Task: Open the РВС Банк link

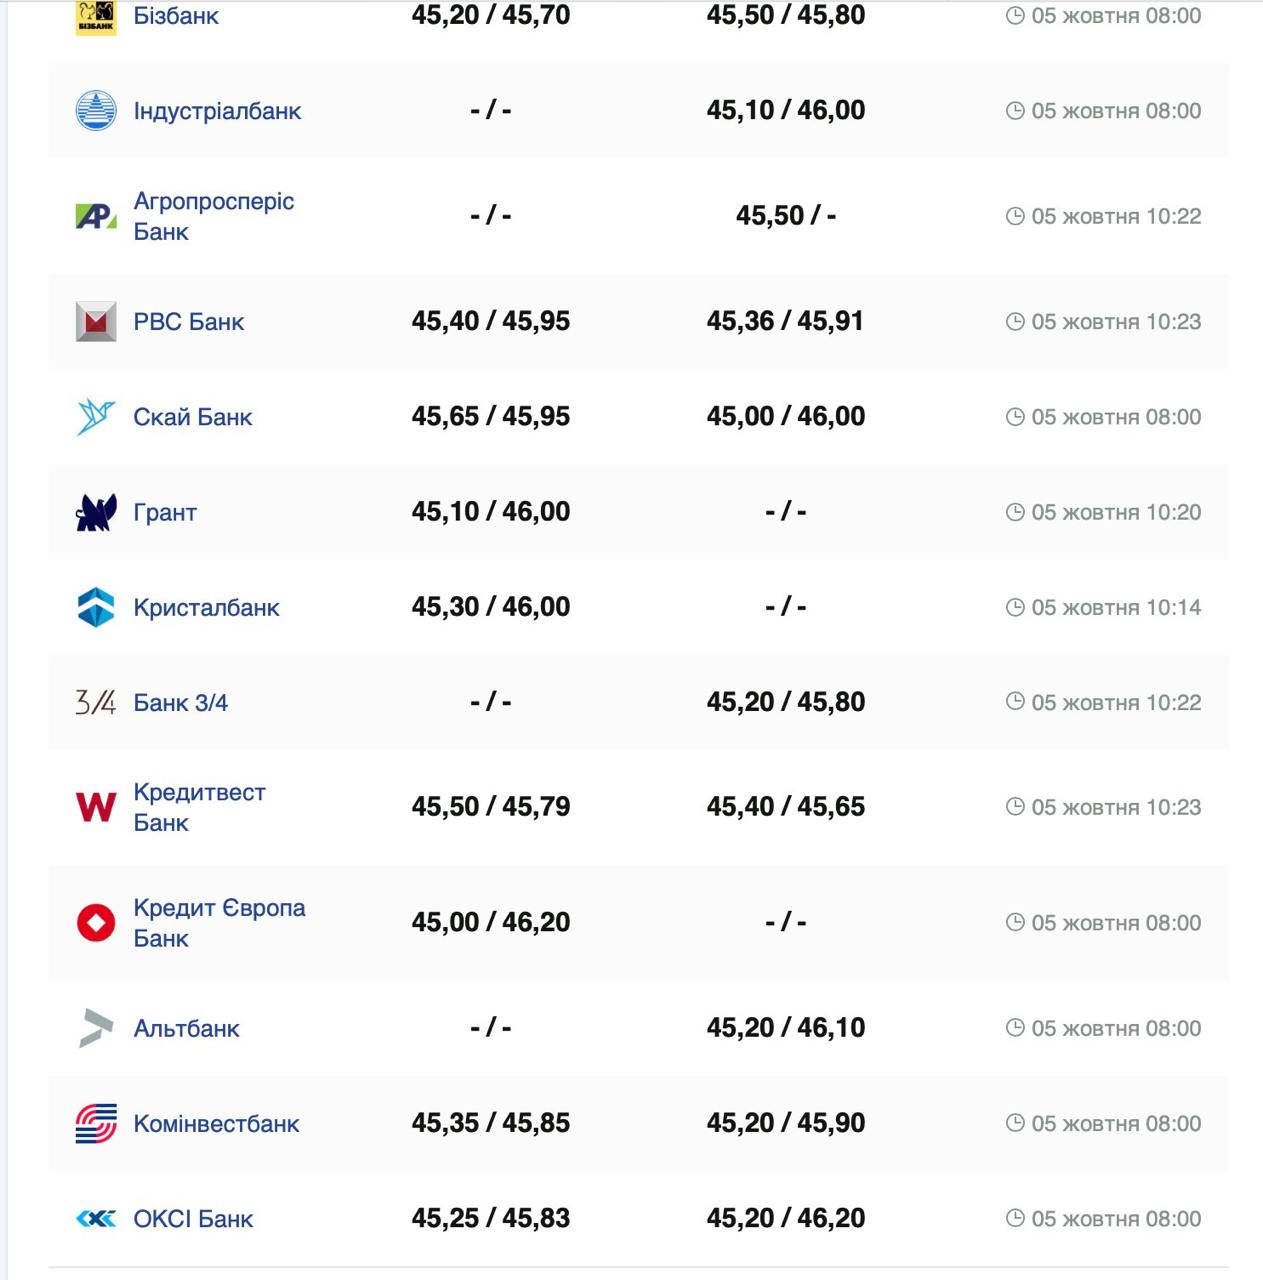Action: (x=189, y=322)
